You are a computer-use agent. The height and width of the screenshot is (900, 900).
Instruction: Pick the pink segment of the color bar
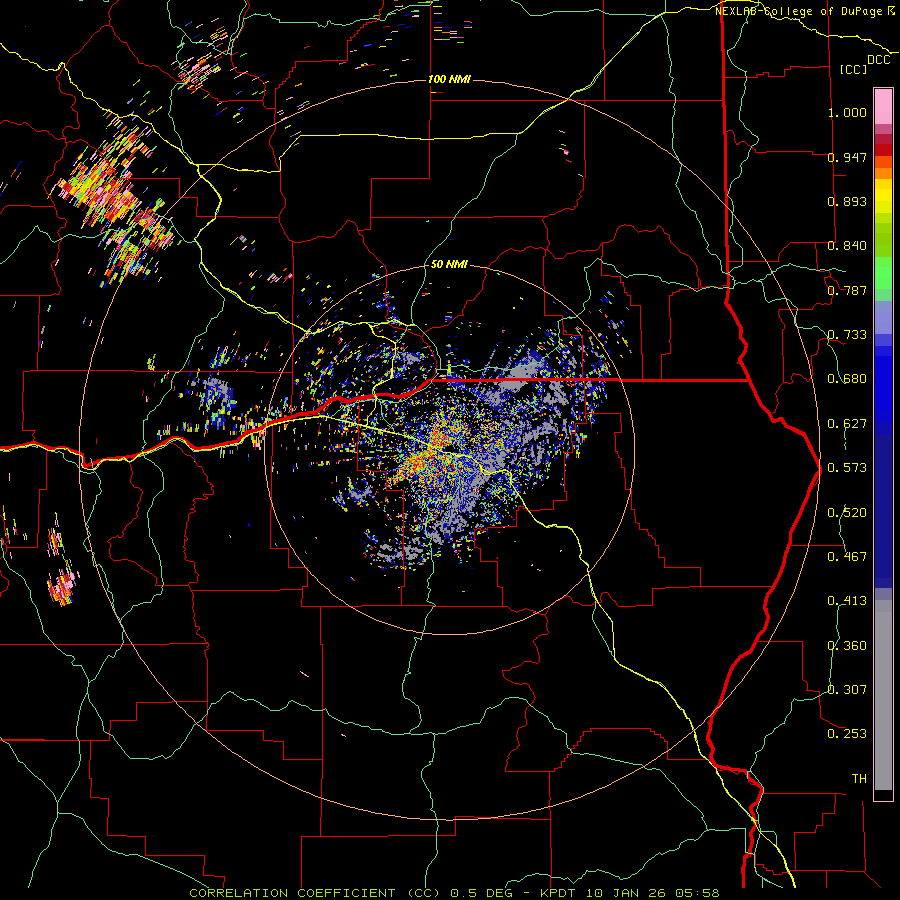click(883, 106)
